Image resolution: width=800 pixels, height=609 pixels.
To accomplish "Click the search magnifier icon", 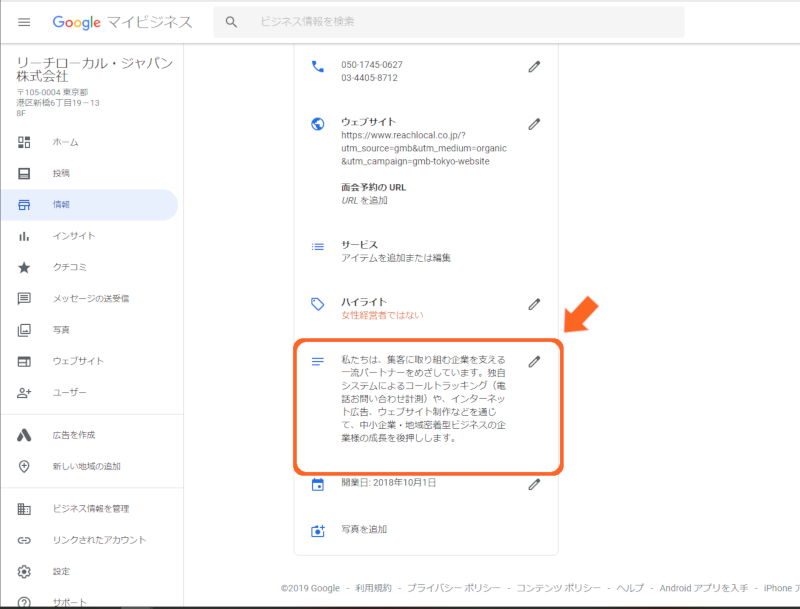I will tap(231, 22).
